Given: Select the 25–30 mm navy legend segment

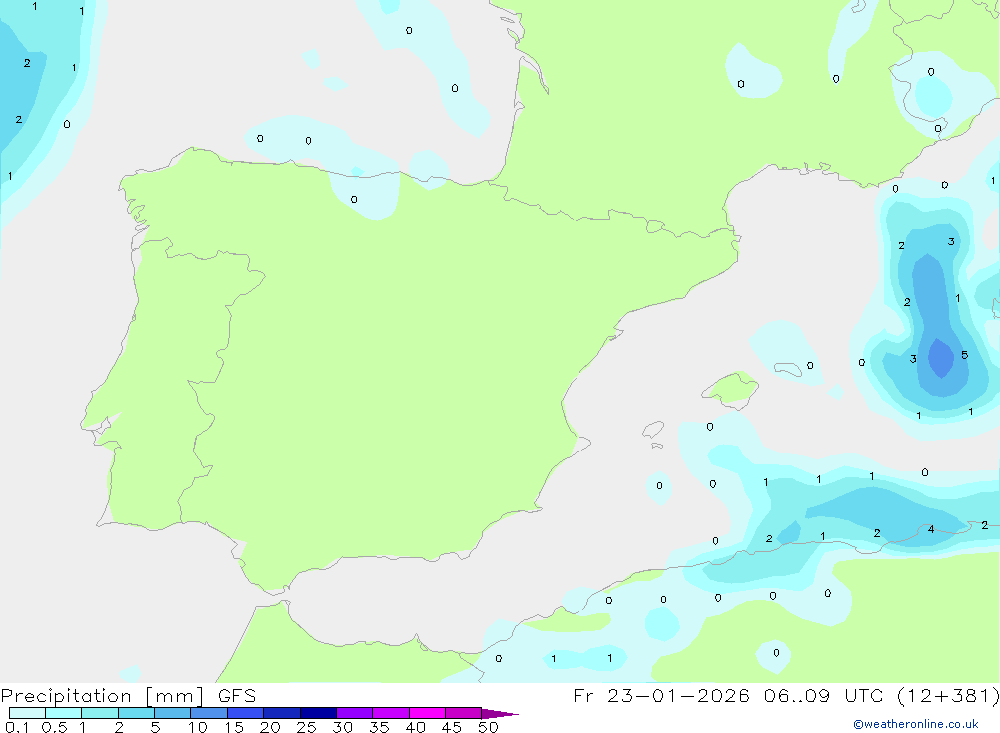Looking at the screenshot, I should click(x=318, y=713).
